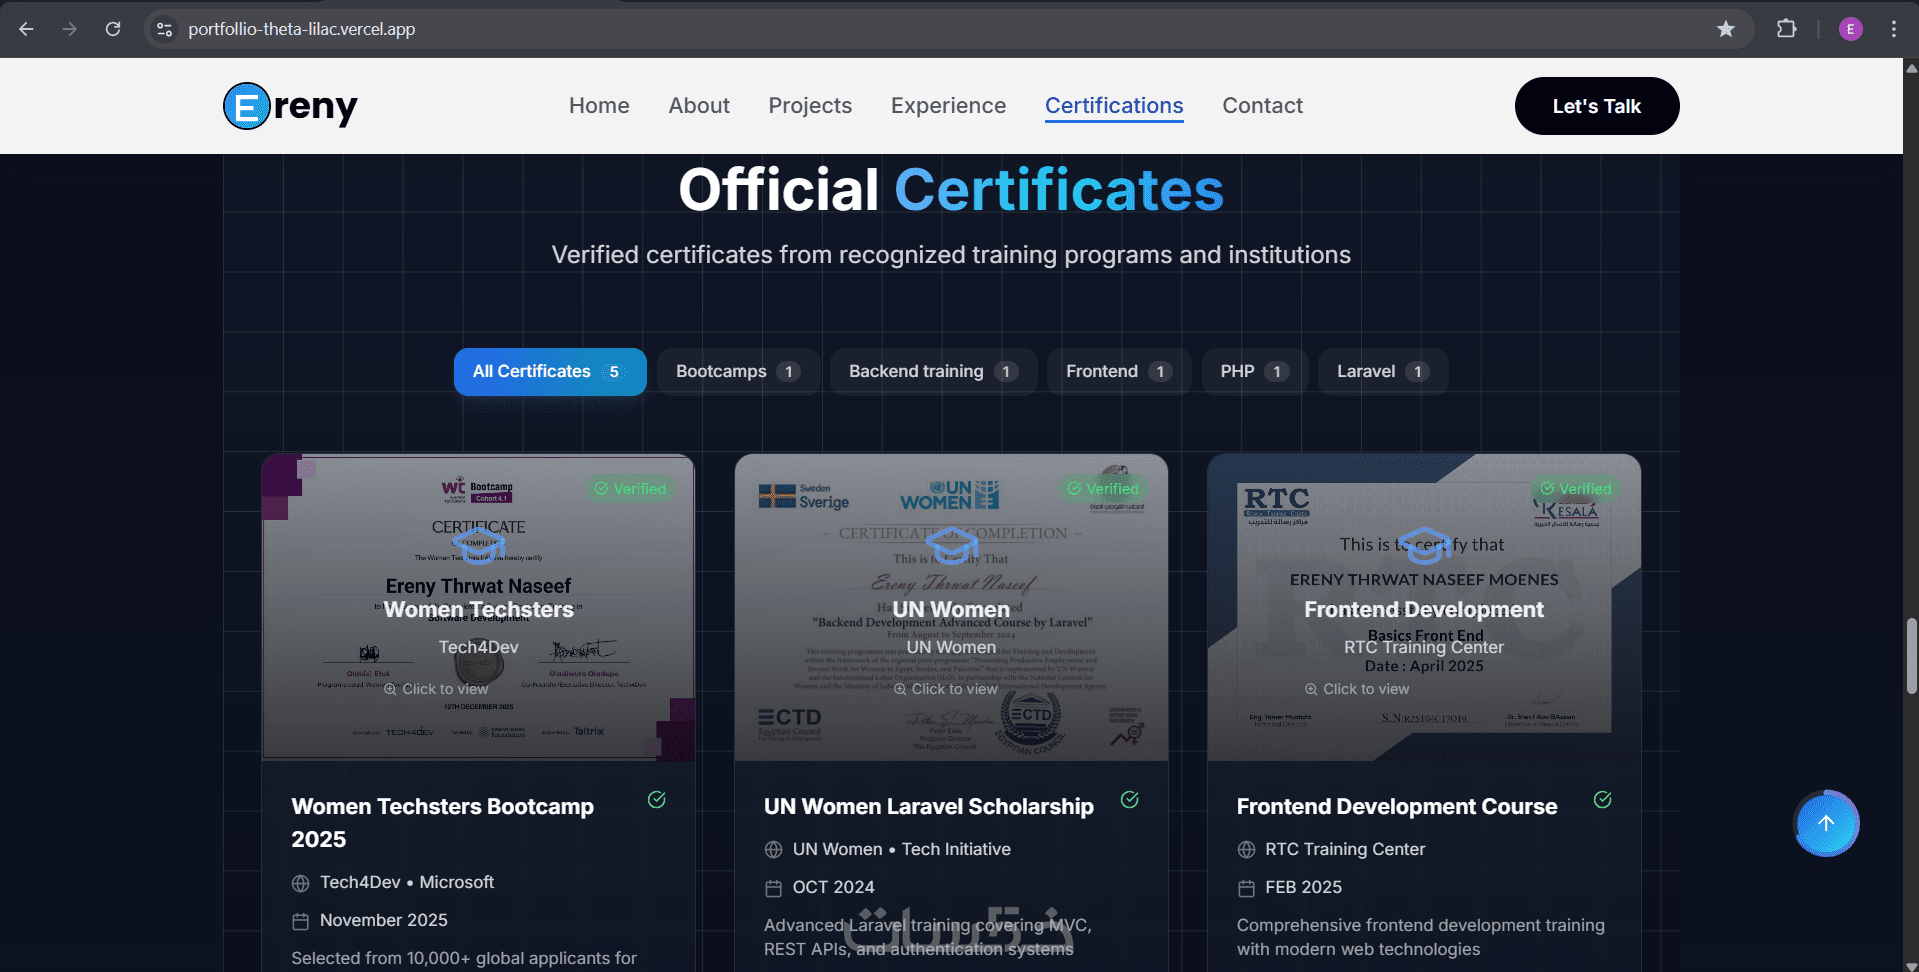Click the browser forward arrow

coord(70,29)
